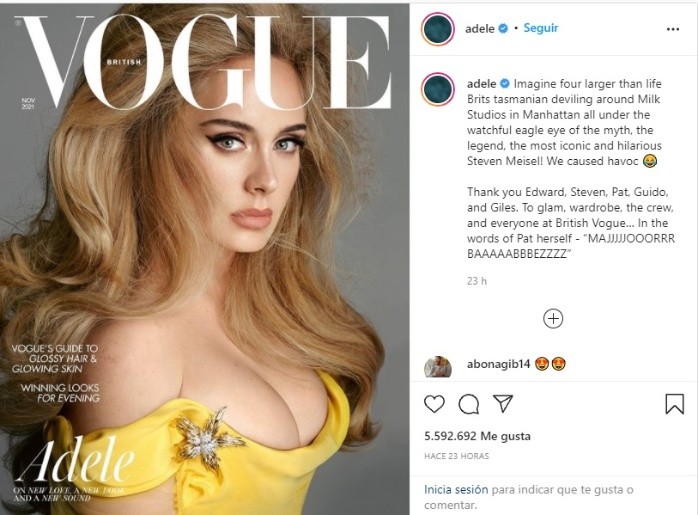698x515 pixels.
Task: Click adele username in post header
Action: 479,29
